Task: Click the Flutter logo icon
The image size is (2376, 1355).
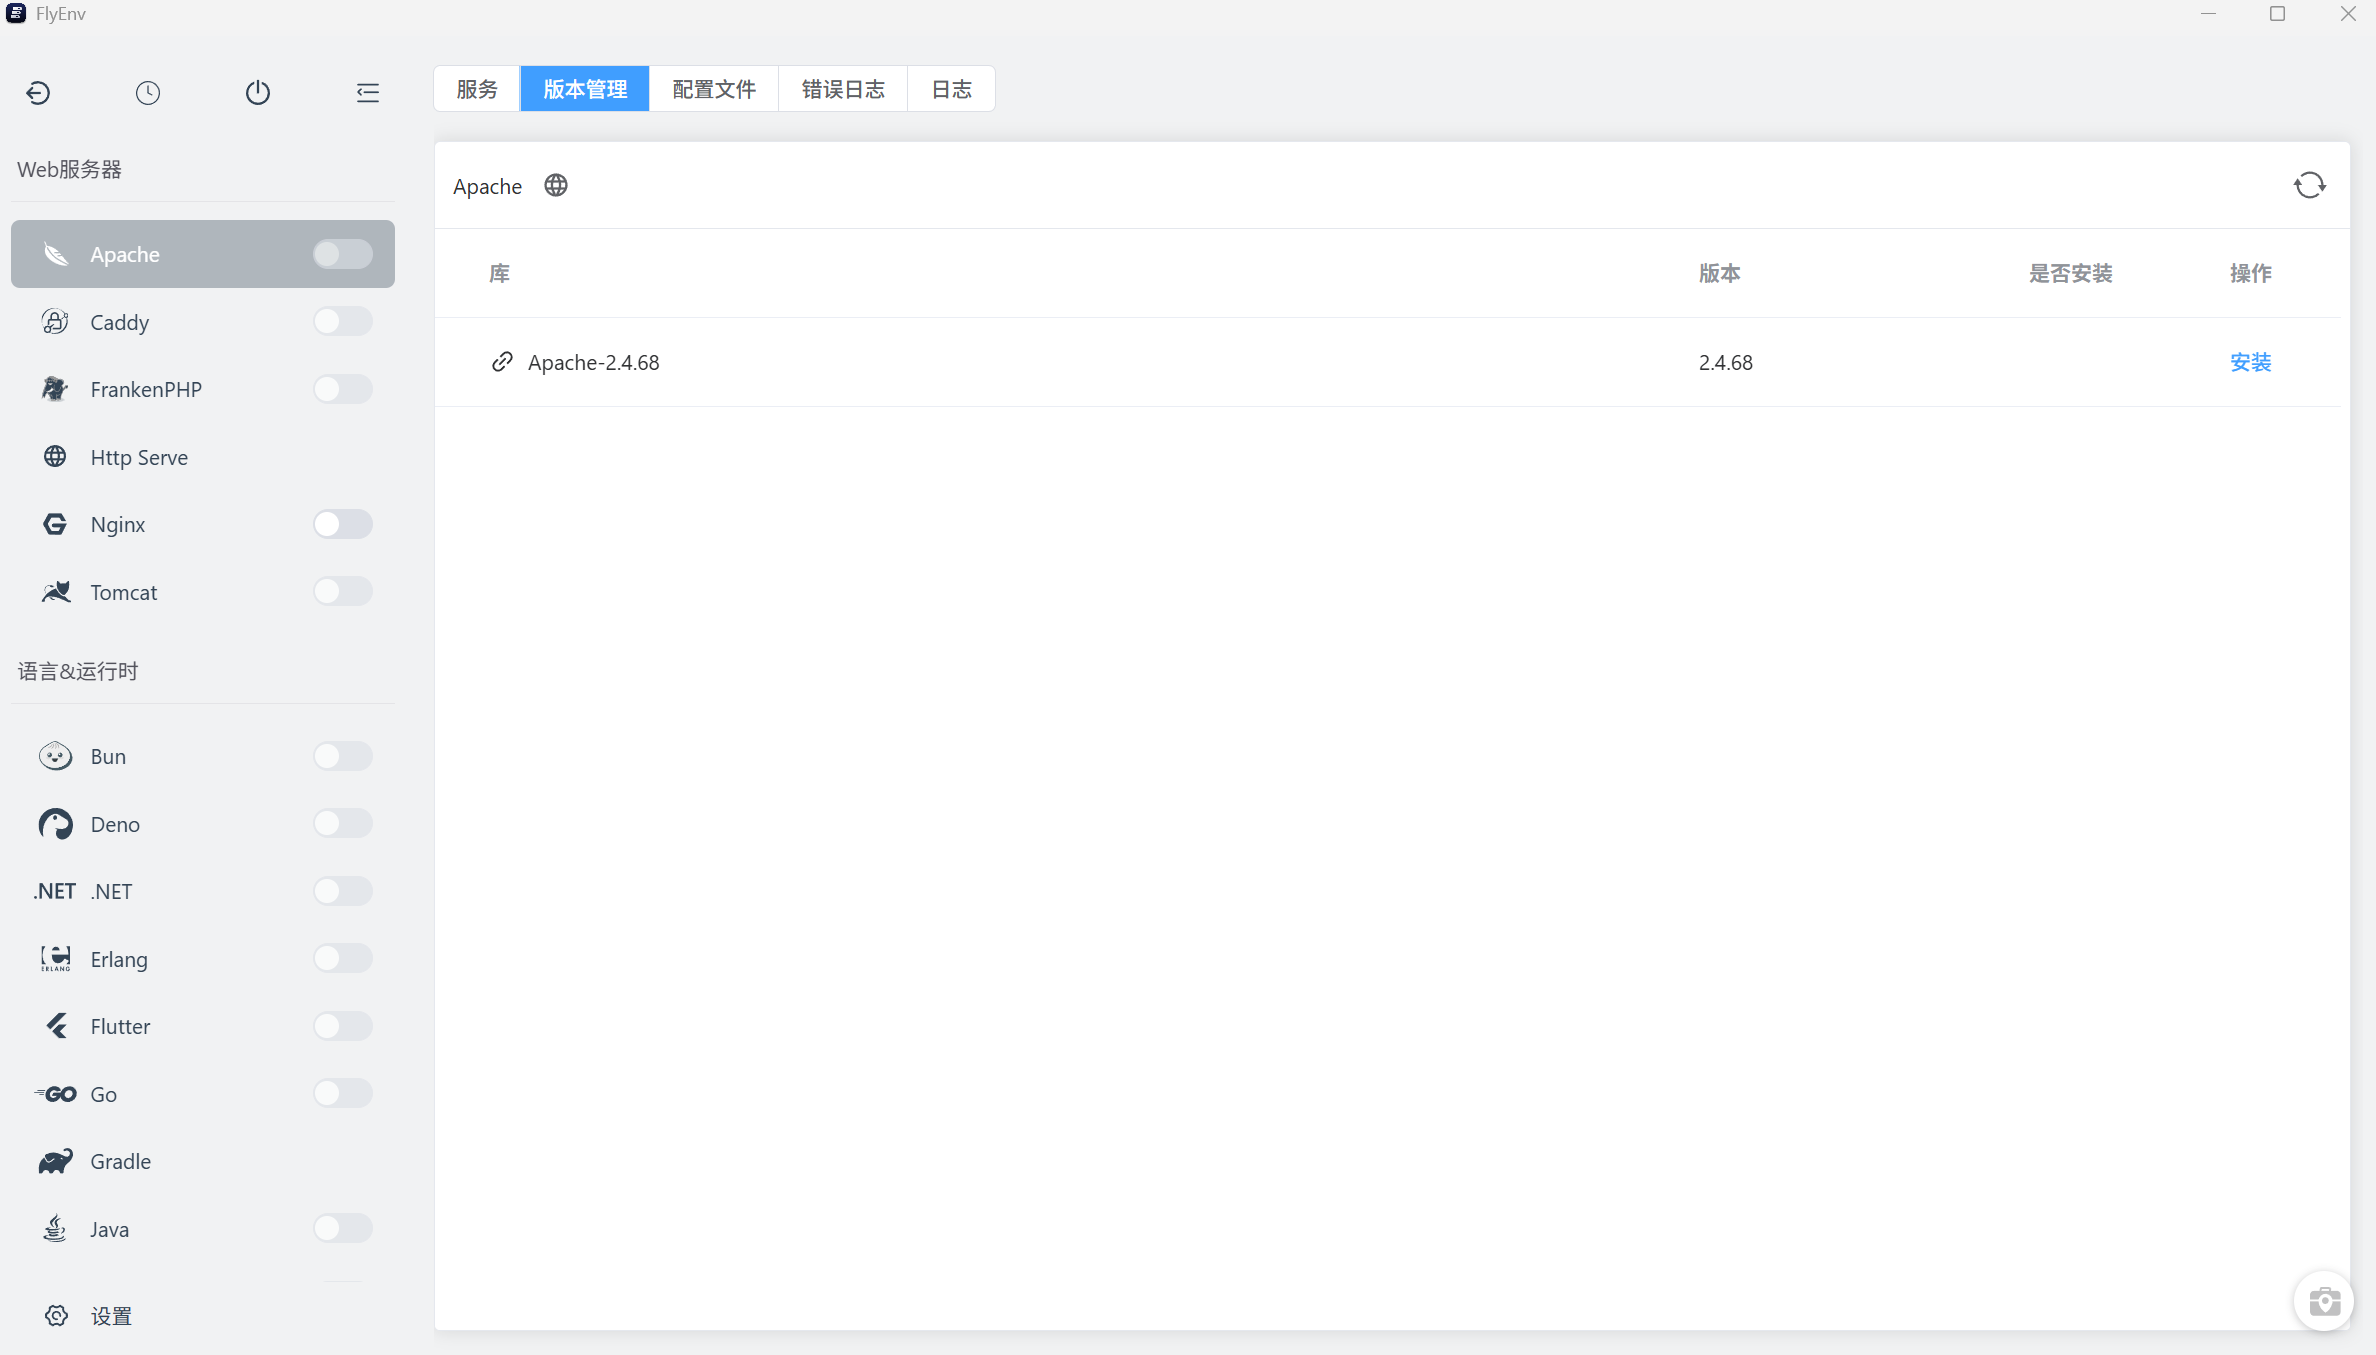Action: click(x=57, y=1026)
